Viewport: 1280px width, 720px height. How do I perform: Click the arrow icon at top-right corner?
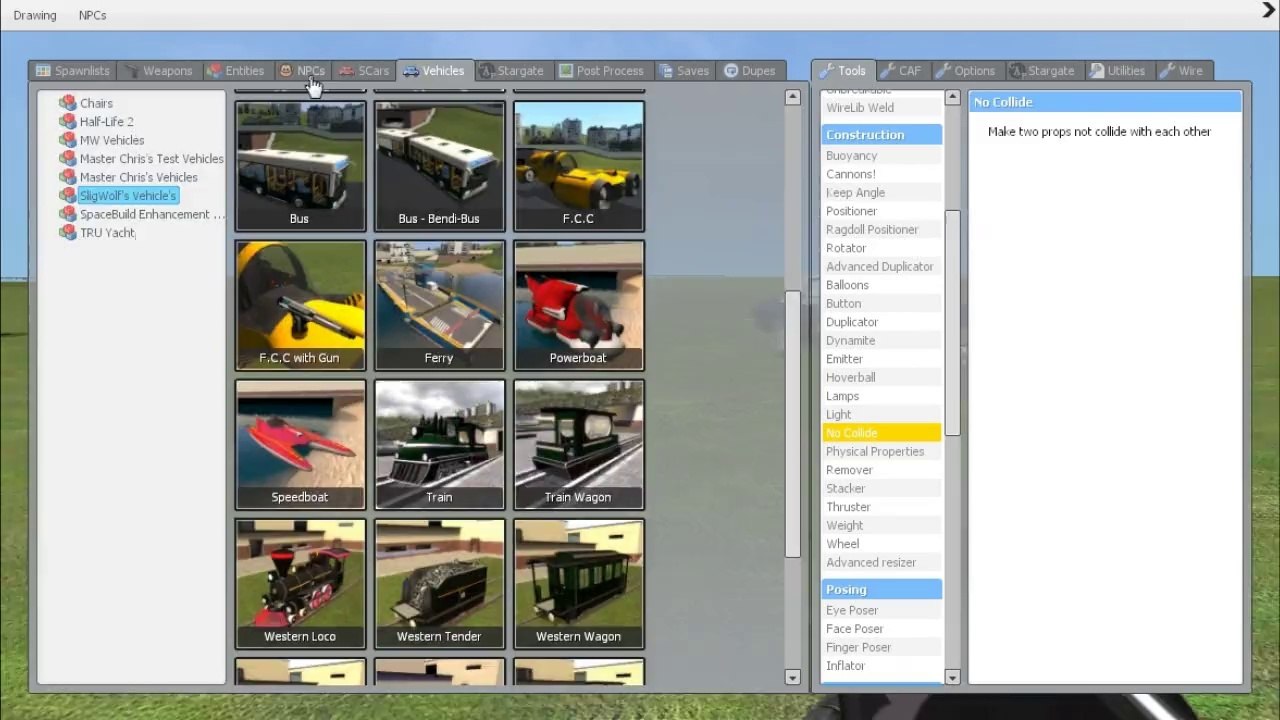point(1269,11)
